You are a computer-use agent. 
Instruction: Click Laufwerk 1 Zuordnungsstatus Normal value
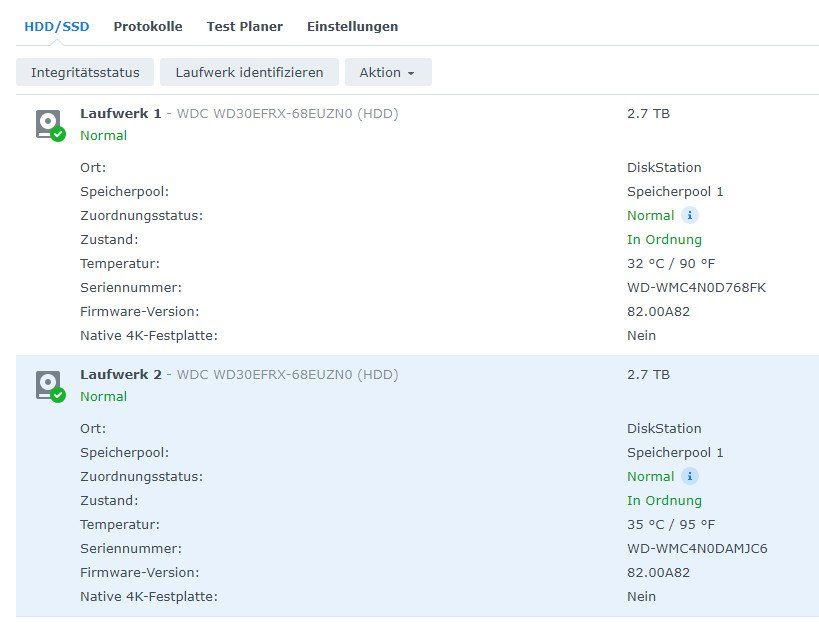click(650, 216)
